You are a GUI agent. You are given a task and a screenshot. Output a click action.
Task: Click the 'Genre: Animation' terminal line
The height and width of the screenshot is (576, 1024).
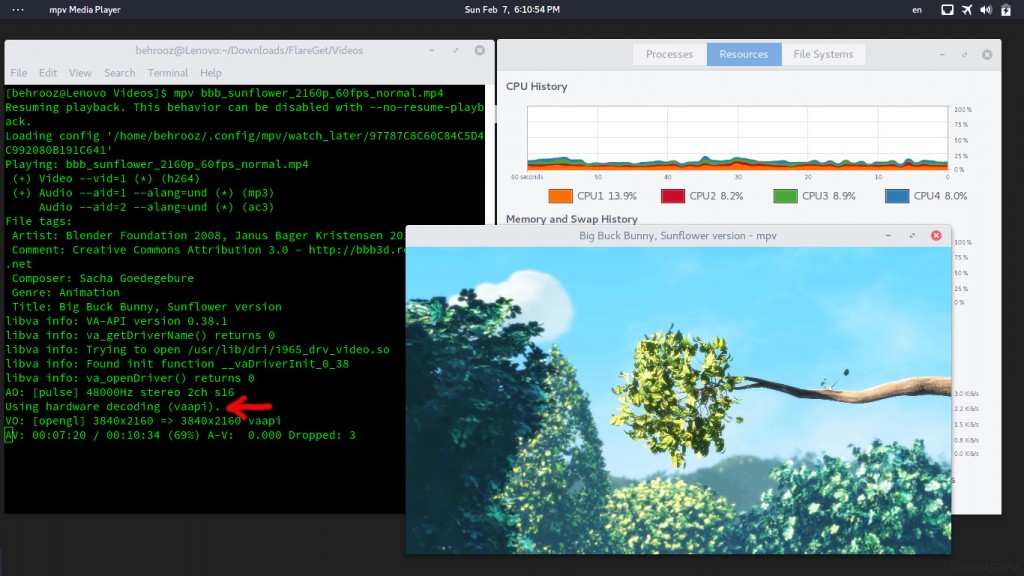(65, 293)
